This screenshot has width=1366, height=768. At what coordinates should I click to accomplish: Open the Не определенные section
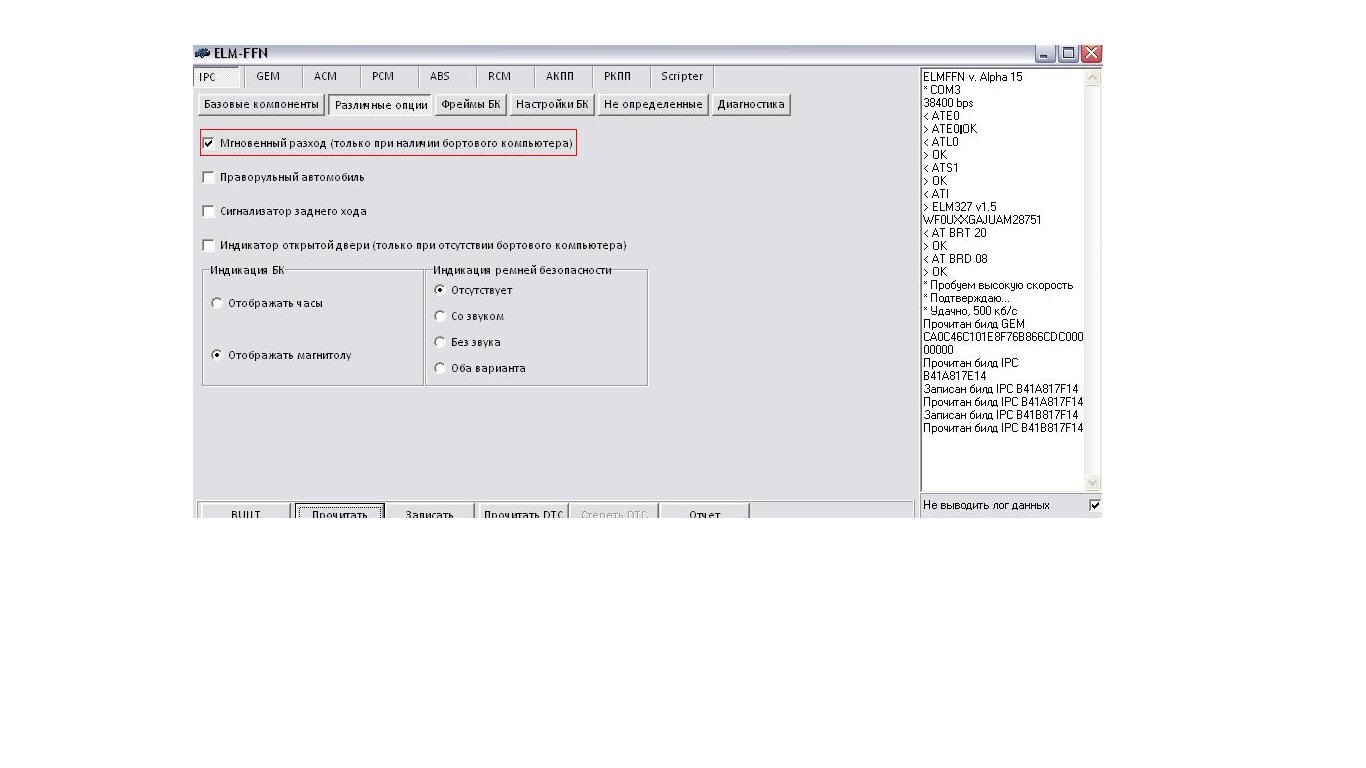pyautogui.click(x=653, y=104)
